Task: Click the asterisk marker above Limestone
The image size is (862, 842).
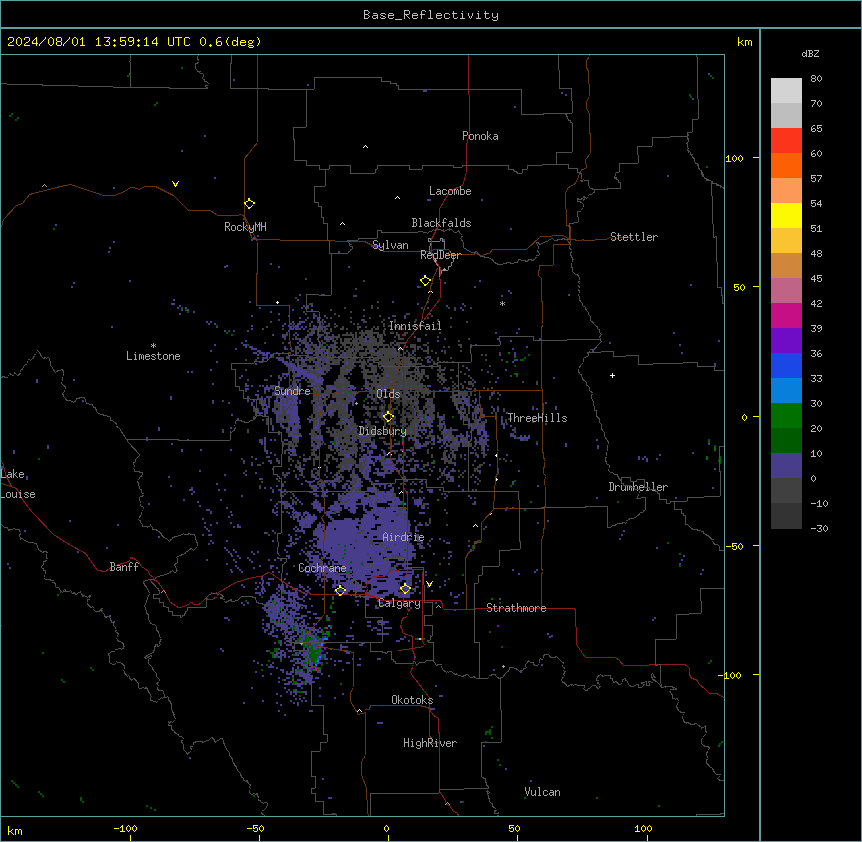Action: point(153,346)
